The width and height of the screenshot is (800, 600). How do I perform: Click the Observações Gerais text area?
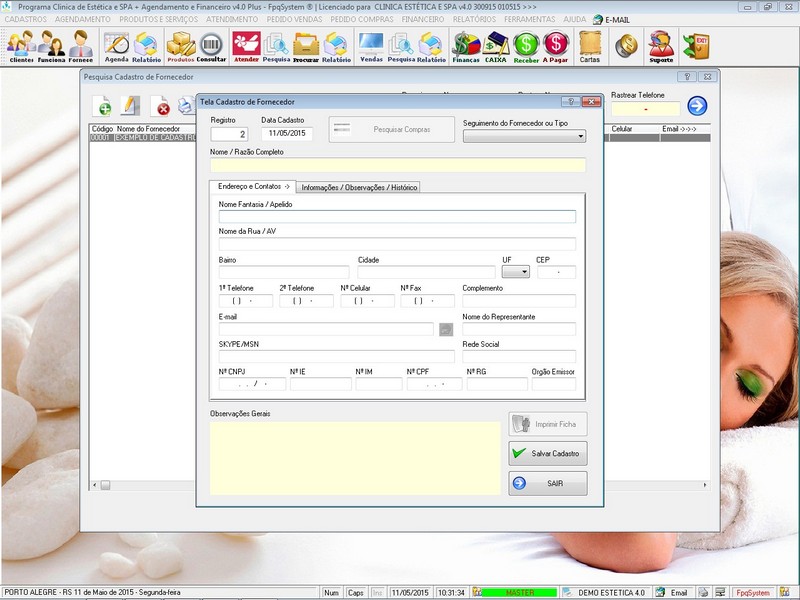[x=355, y=458]
